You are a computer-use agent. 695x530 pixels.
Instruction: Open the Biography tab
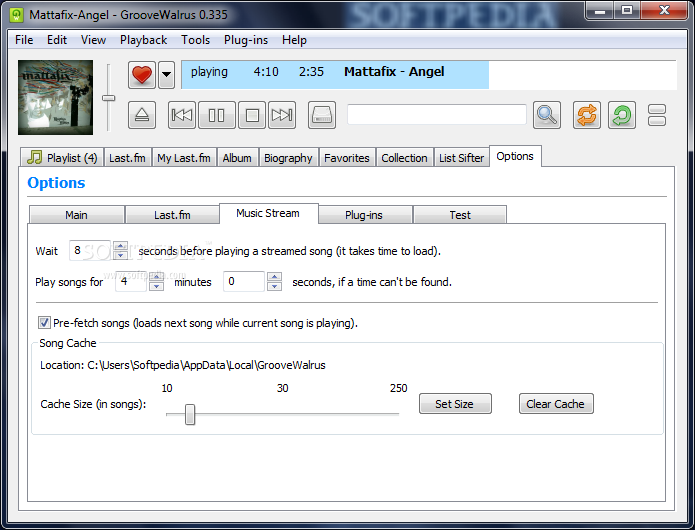[x=288, y=158]
